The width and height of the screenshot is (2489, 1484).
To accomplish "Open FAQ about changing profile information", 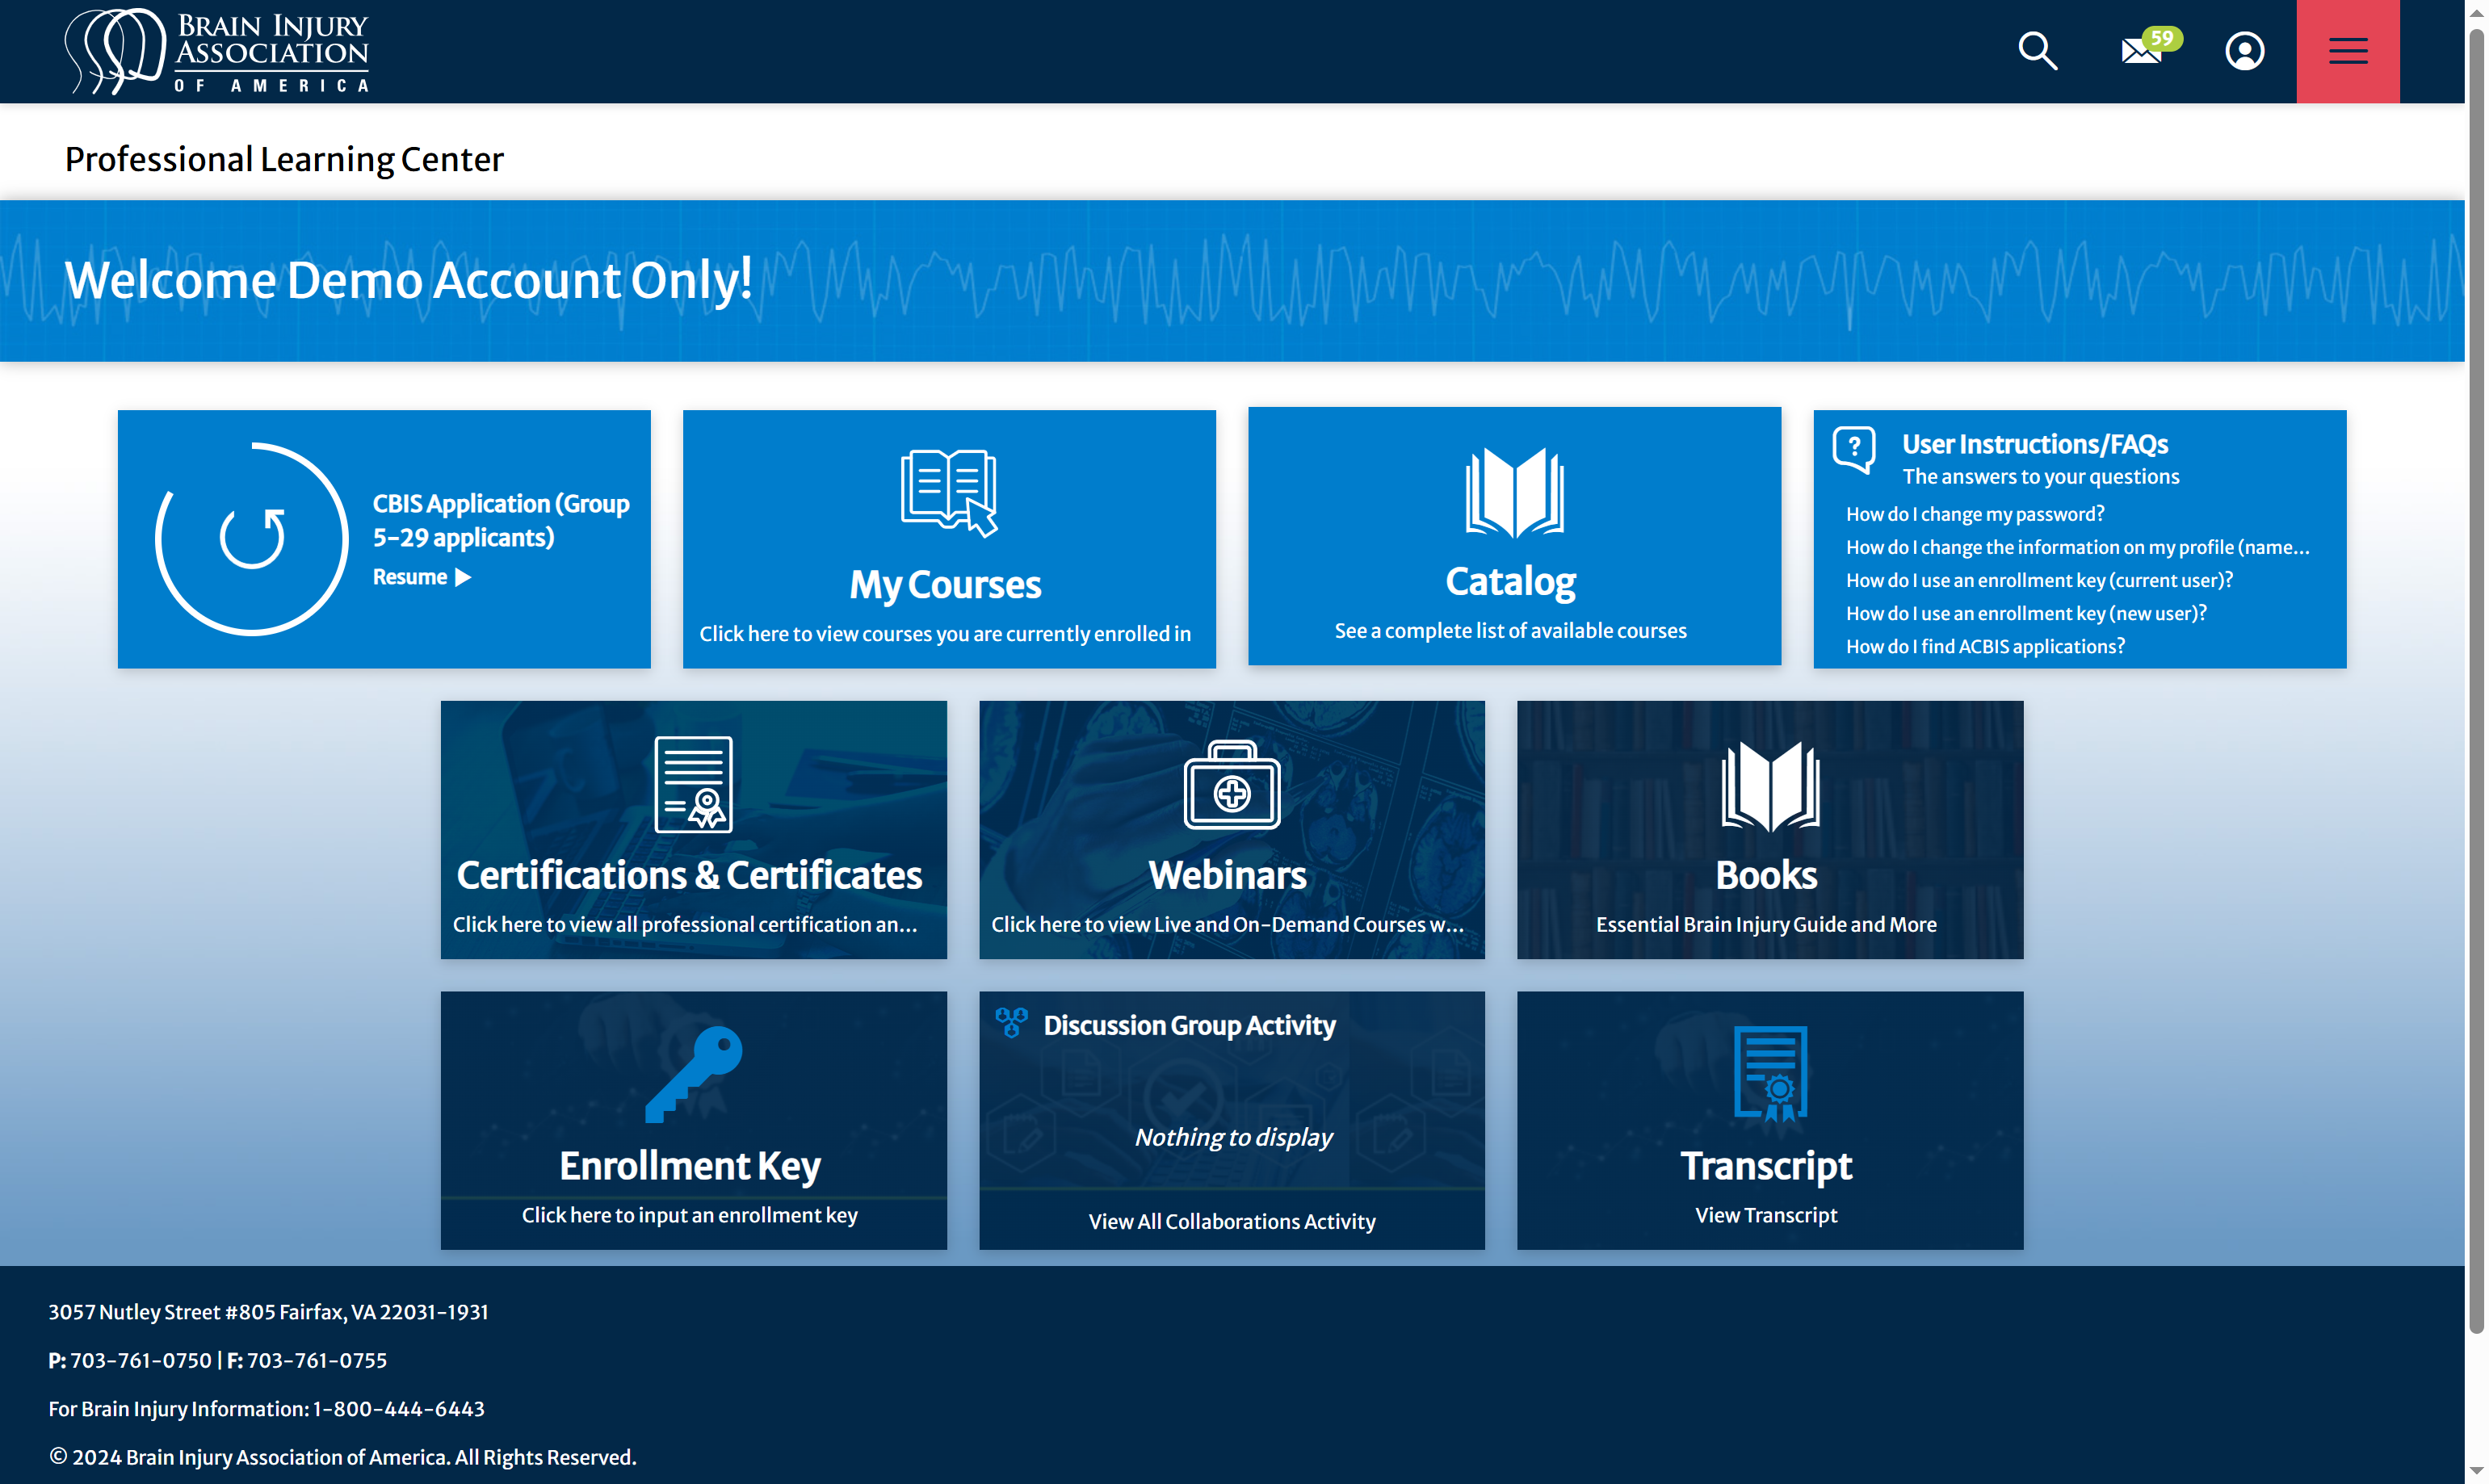I will pyautogui.click(x=2077, y=547).
